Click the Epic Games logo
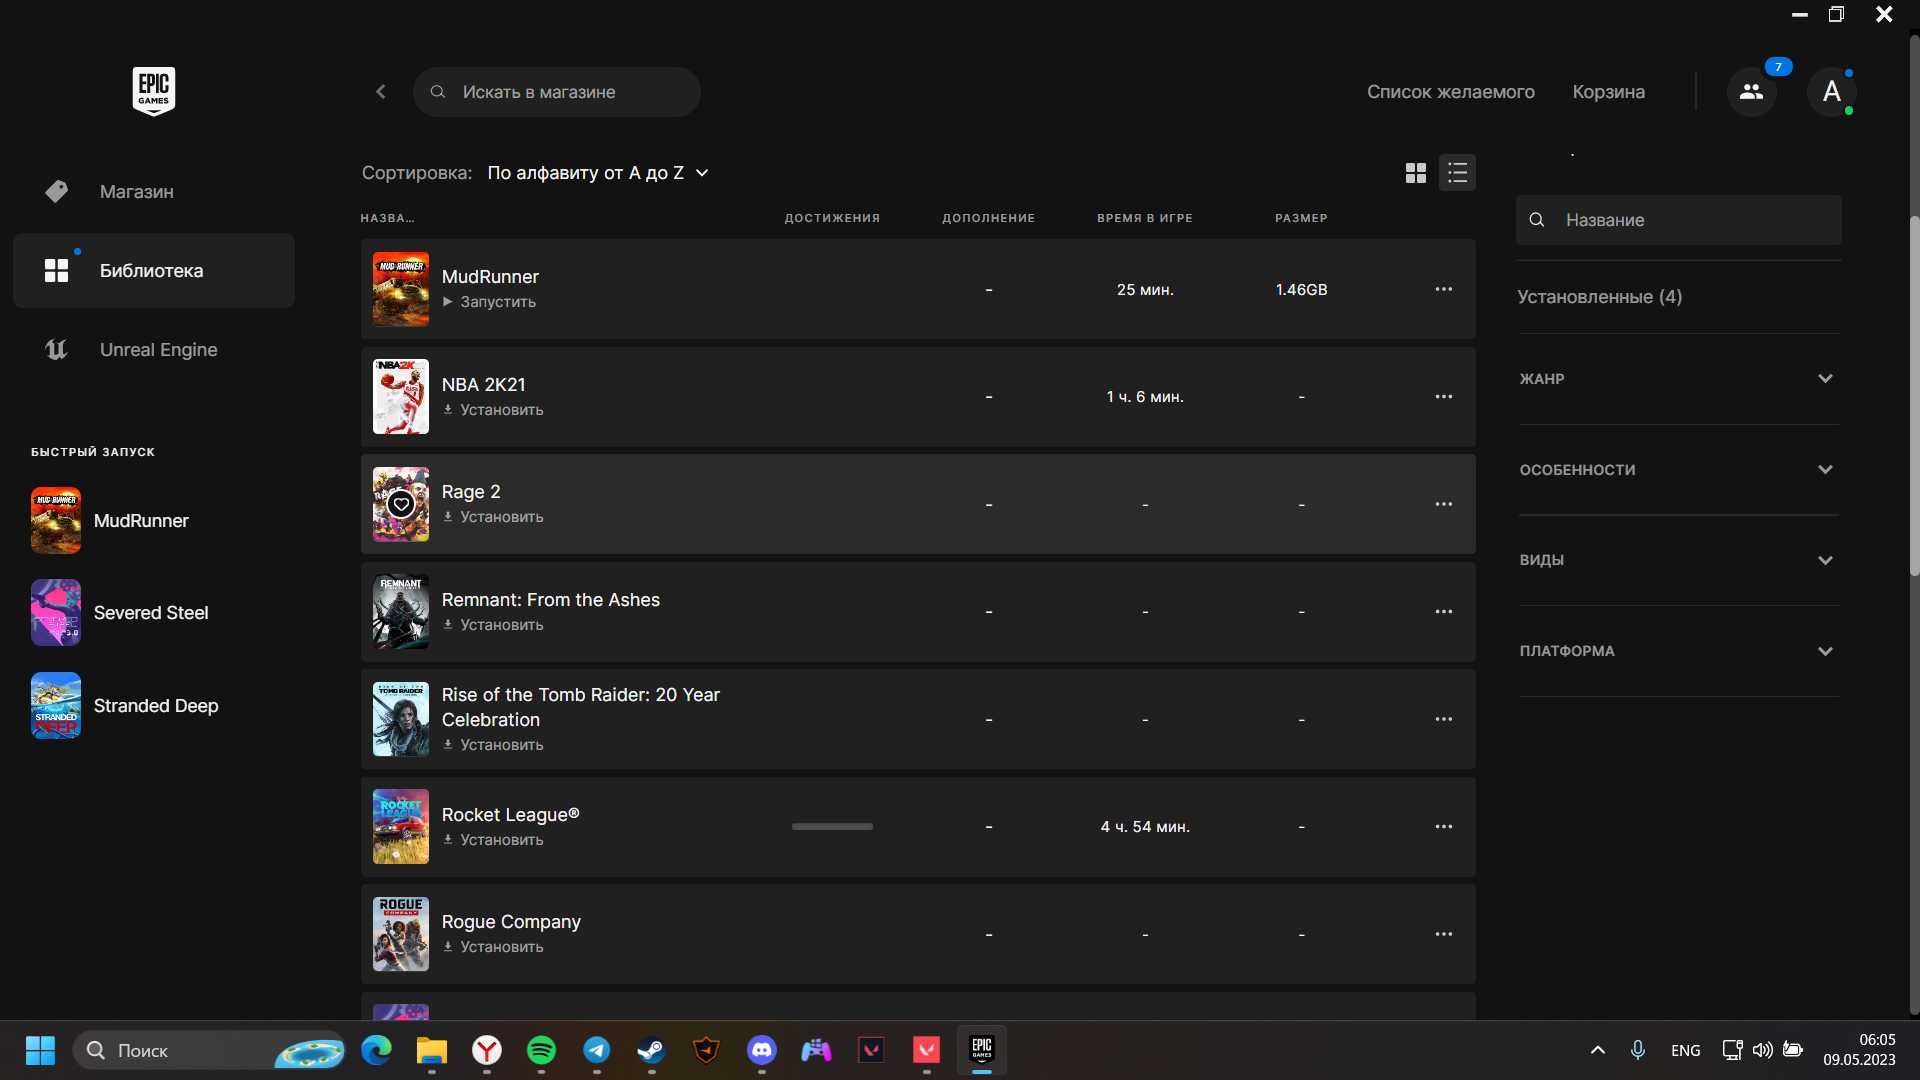Screen dimensions: 1920x1080 [154, 91]
